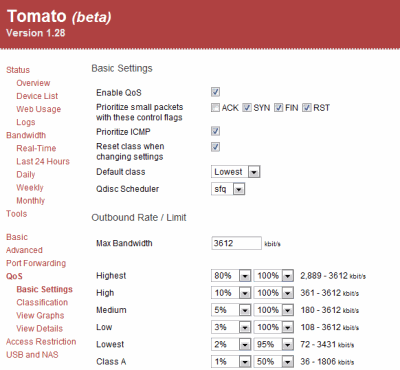Open the Device List page
This screenshot has height=370, width=400.
(x=37, y=96)
